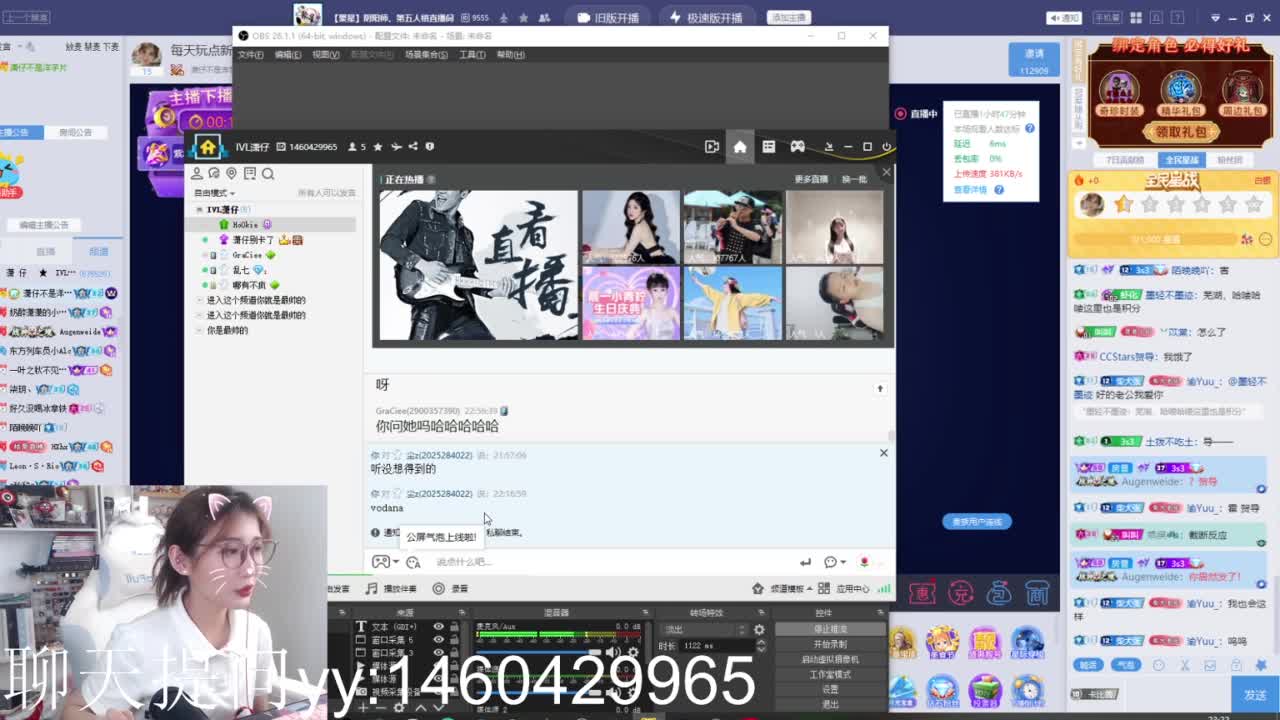Open the gamepad icon in YY header
1280x720 pixels.
tap(797, 147)
